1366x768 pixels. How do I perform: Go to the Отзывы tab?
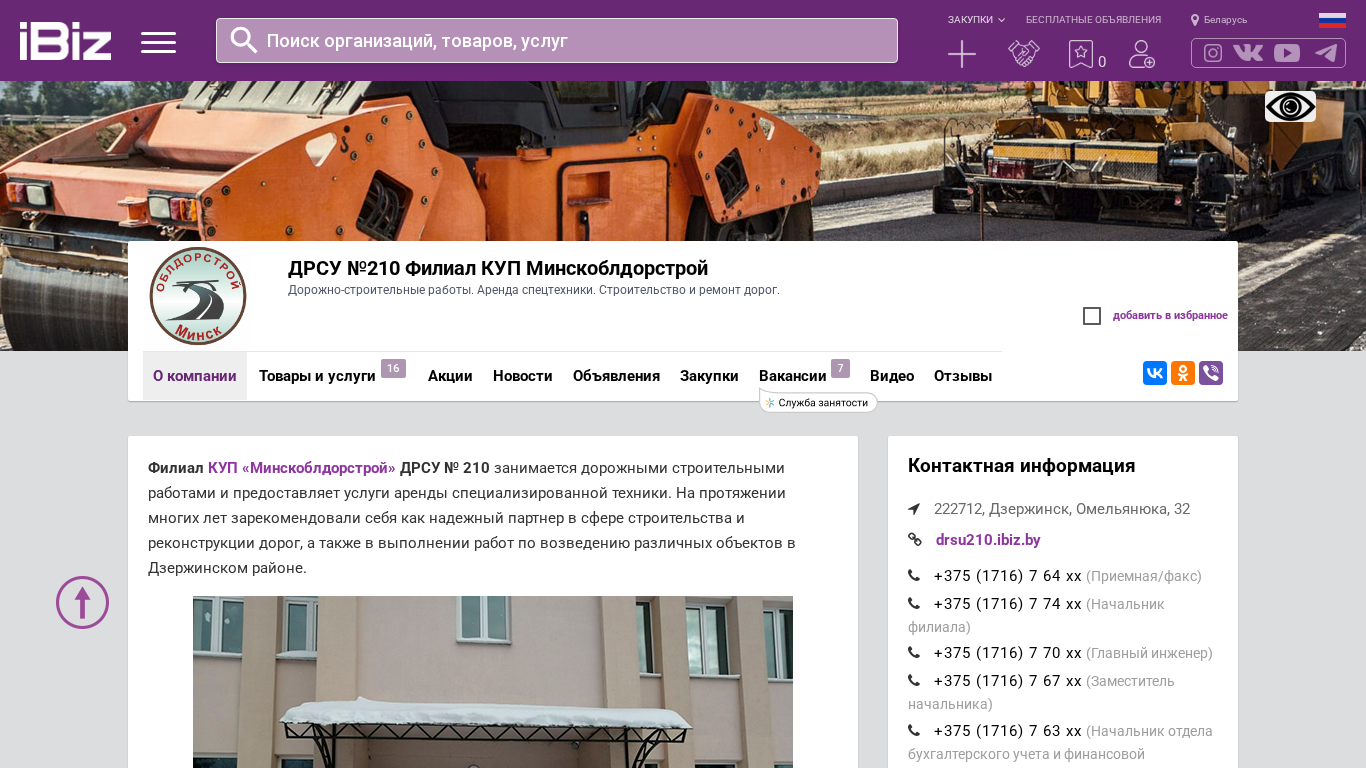tap(963, 376)
